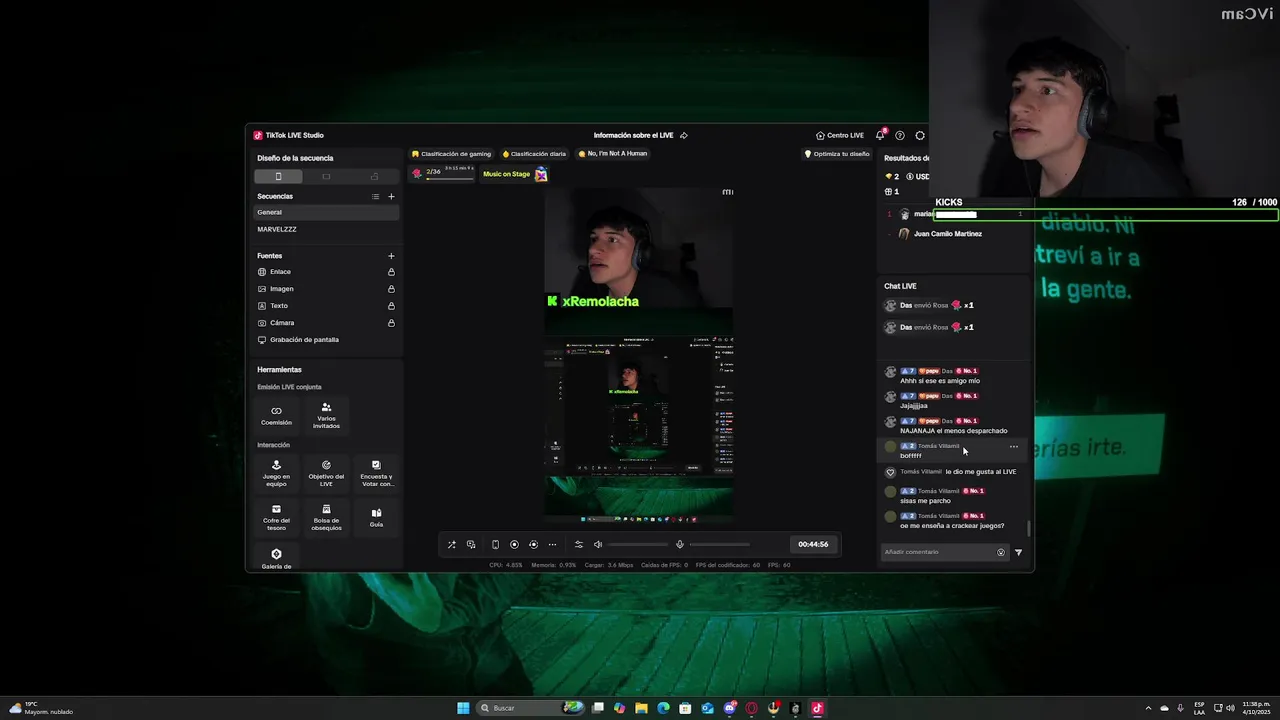The height and width of the screenshot is (720, 1280).
Task: Click Clasificación de gaming chip
Action: tap(451, 154)
